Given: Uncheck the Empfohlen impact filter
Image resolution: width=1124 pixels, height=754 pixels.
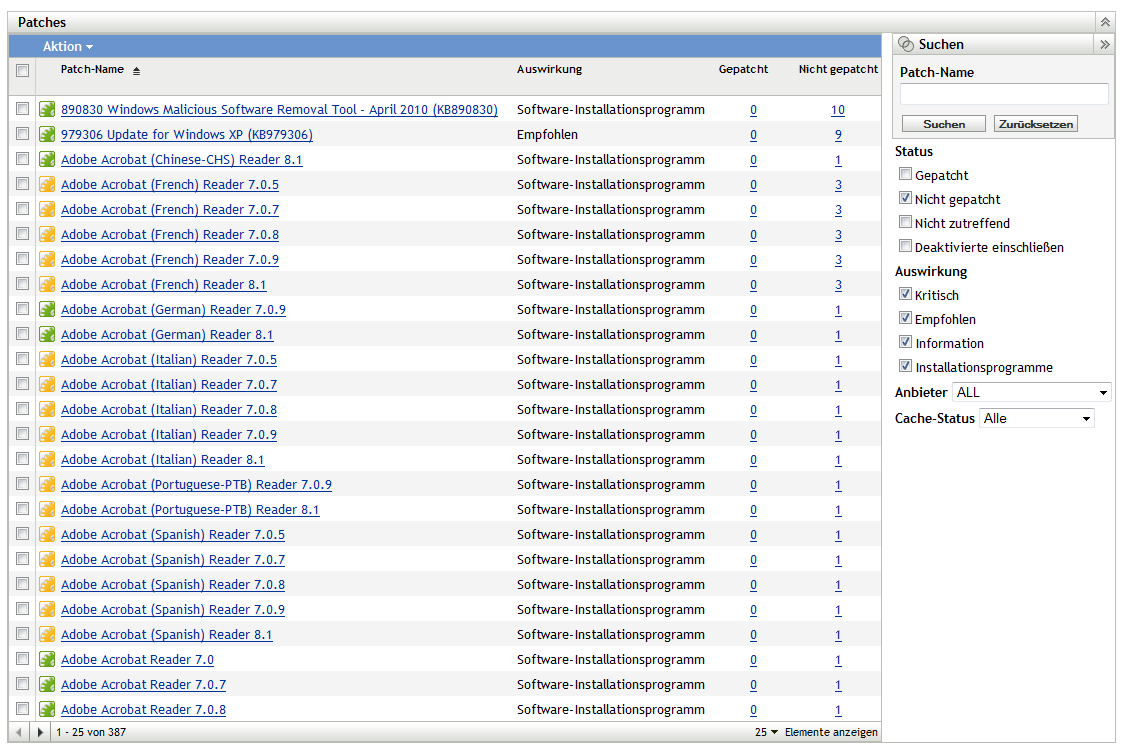Looking at the screenshot, I should [x=905, y=318].
